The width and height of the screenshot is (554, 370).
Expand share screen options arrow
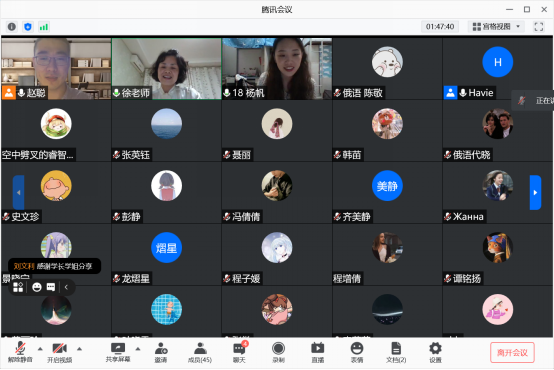pyautogui.click(x=138, y=349)
